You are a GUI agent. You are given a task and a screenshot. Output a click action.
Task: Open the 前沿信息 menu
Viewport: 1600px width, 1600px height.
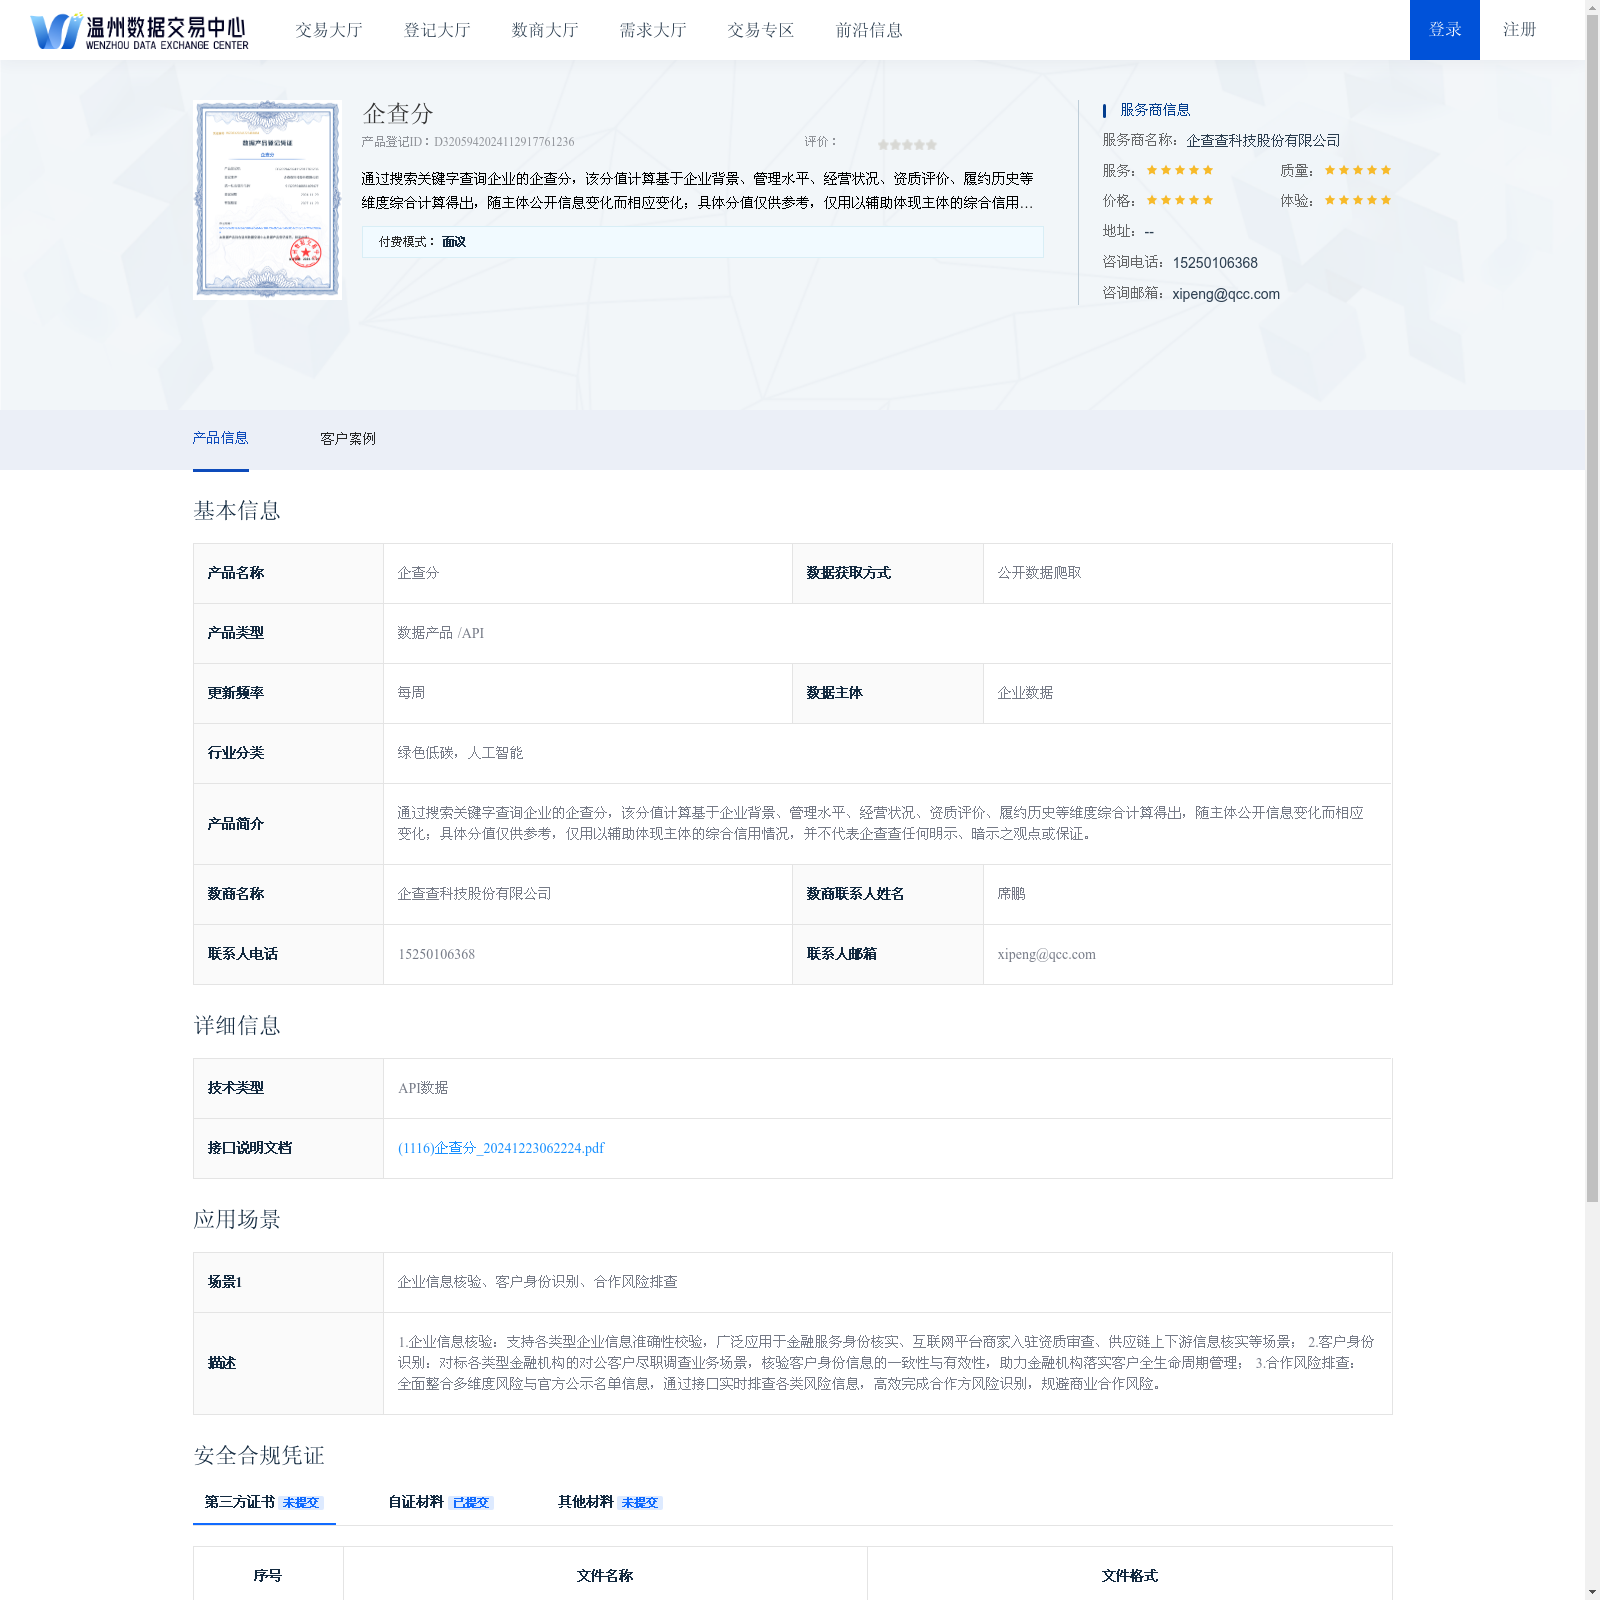[x=869, y=30]
